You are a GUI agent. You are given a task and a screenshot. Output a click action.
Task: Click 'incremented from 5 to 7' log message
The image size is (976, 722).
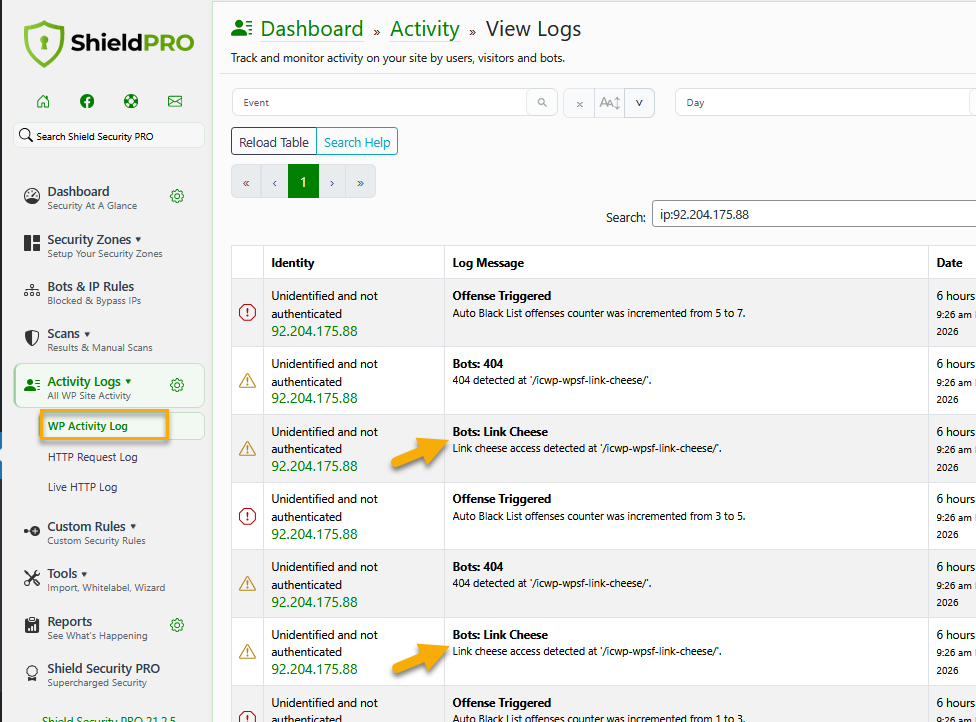click(x=599, y=313)
